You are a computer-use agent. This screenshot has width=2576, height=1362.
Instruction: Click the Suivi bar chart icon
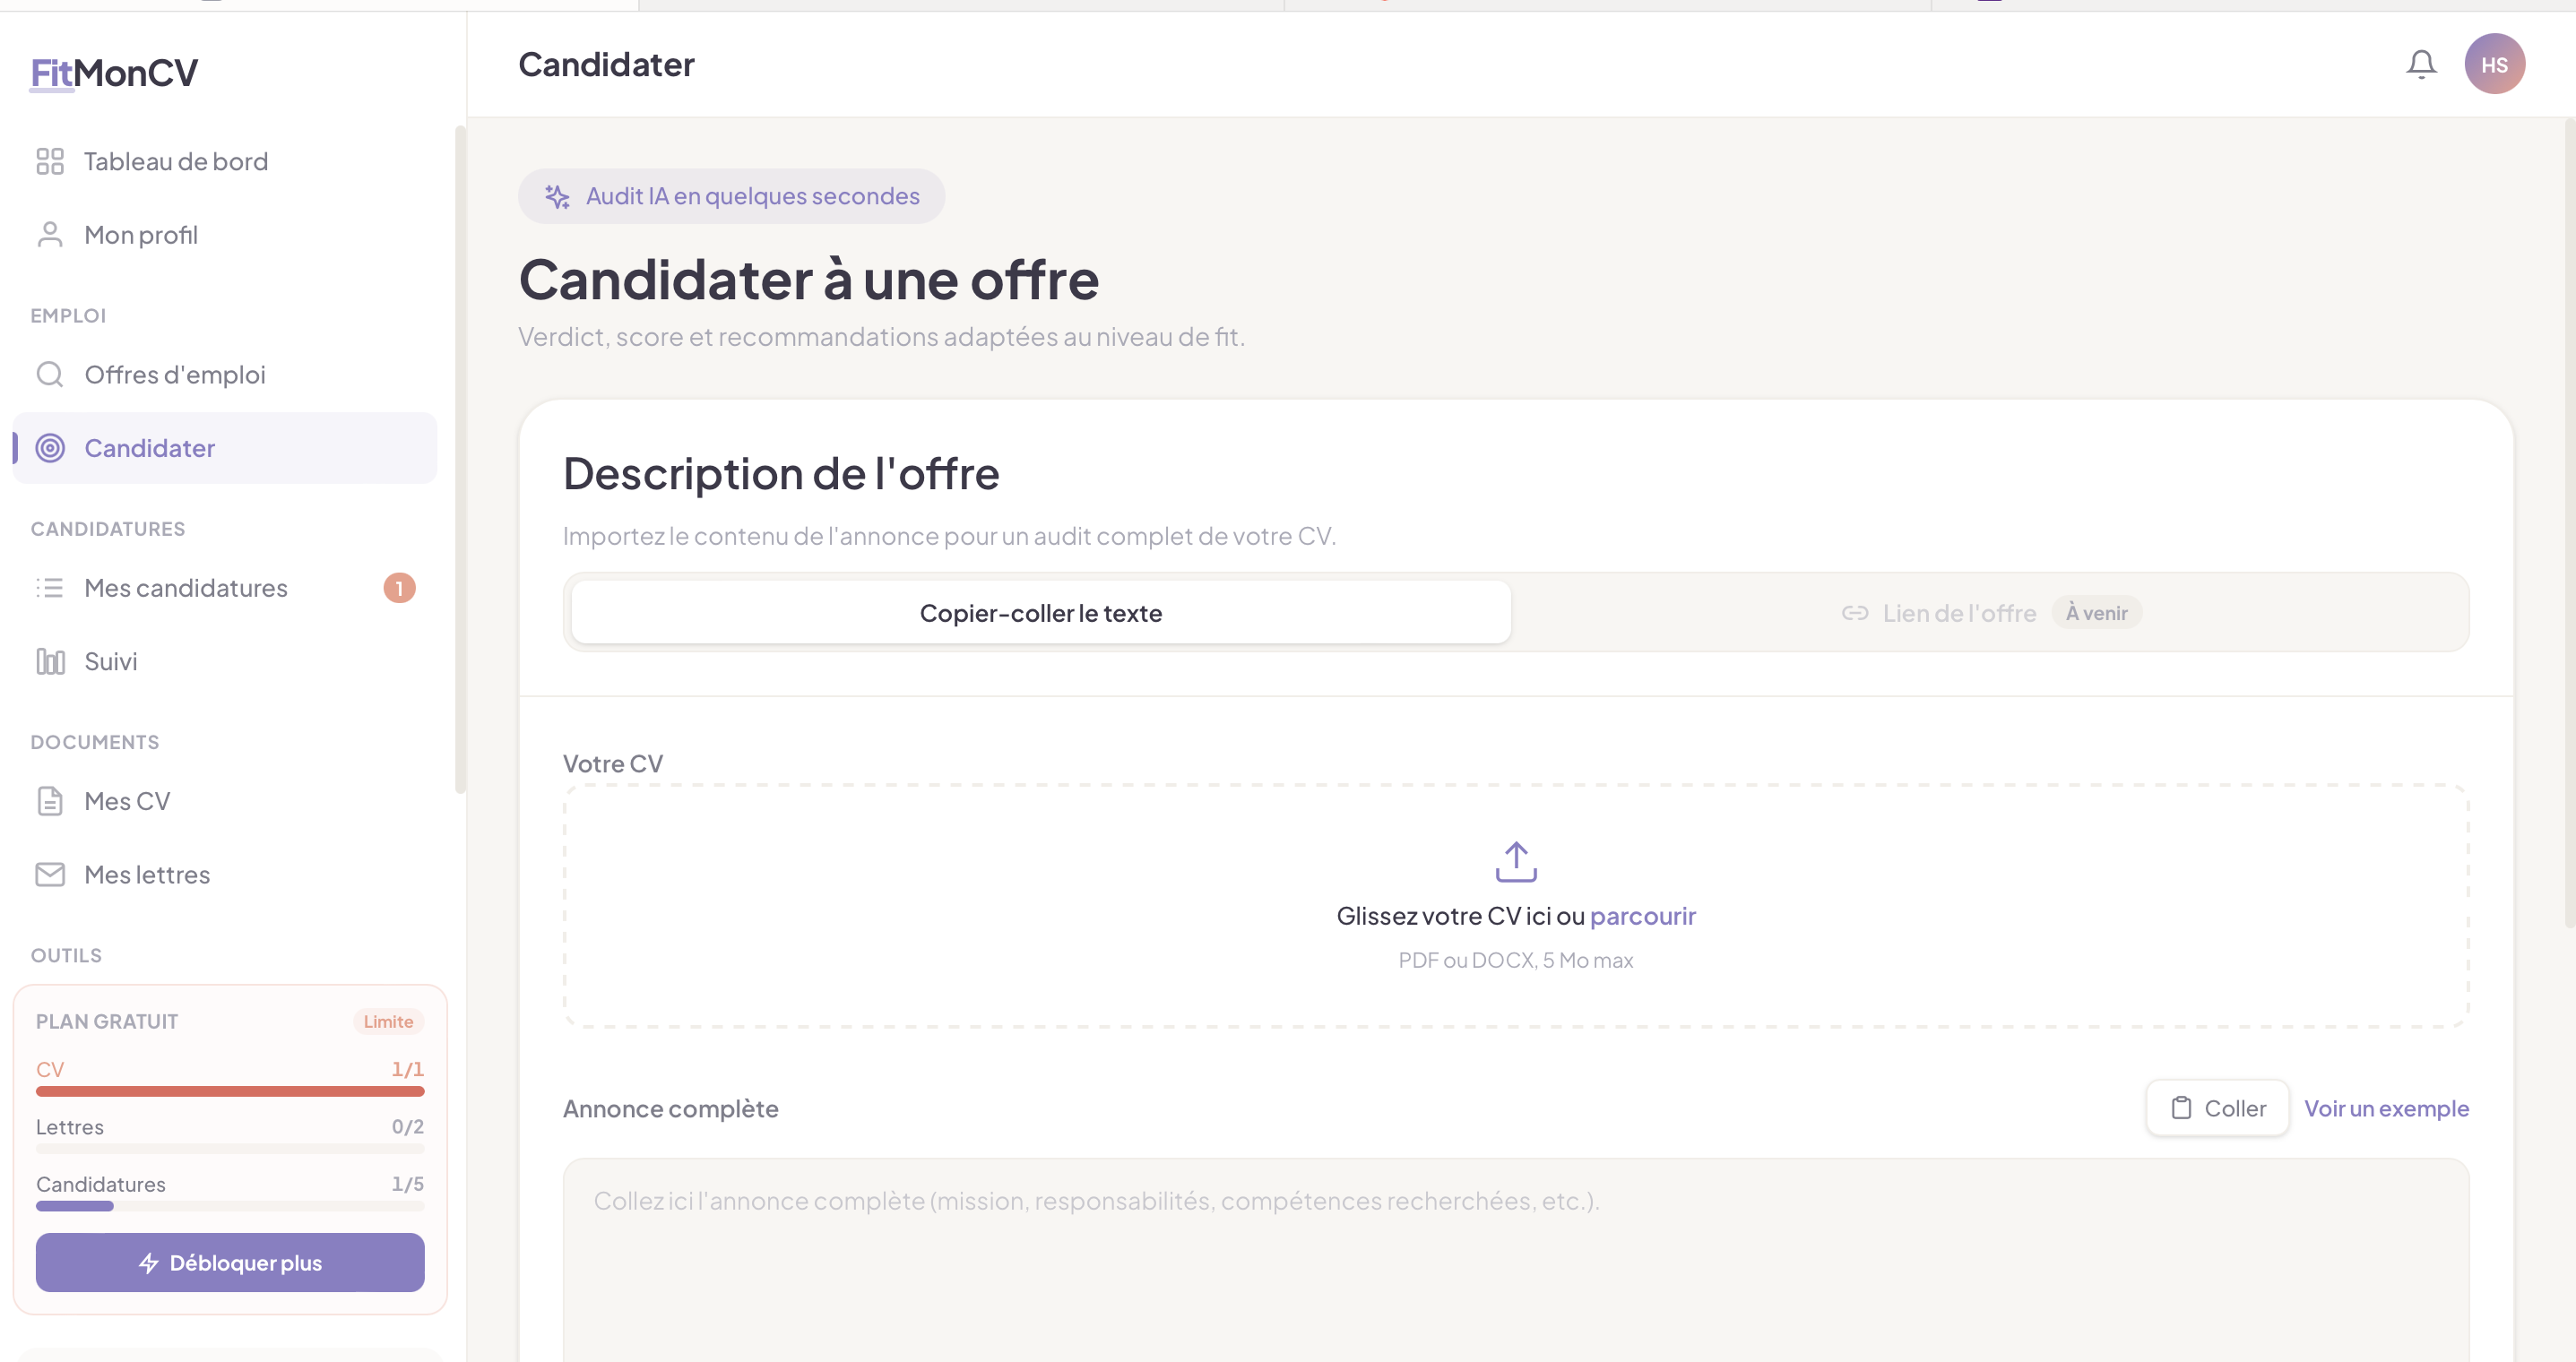click(x=50, y=661)
